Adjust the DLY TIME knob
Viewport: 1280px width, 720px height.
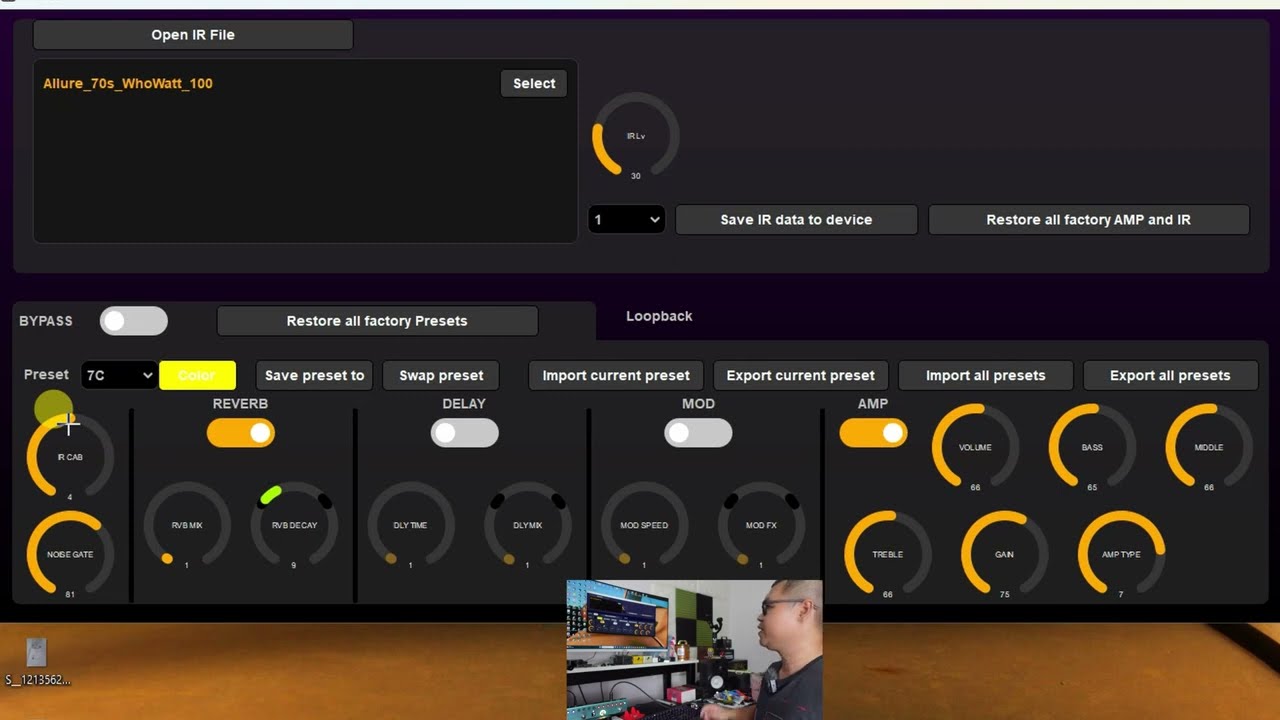click(x=411, y=525)
